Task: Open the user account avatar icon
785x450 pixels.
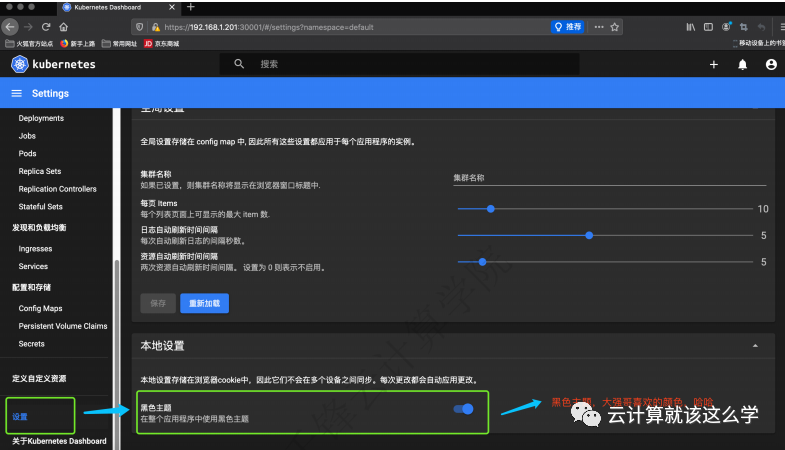Action: 771,64
